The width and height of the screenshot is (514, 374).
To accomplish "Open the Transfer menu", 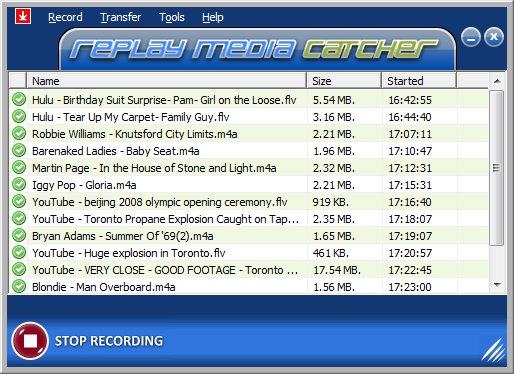I will pyautogui.click(x=121, y=17).
